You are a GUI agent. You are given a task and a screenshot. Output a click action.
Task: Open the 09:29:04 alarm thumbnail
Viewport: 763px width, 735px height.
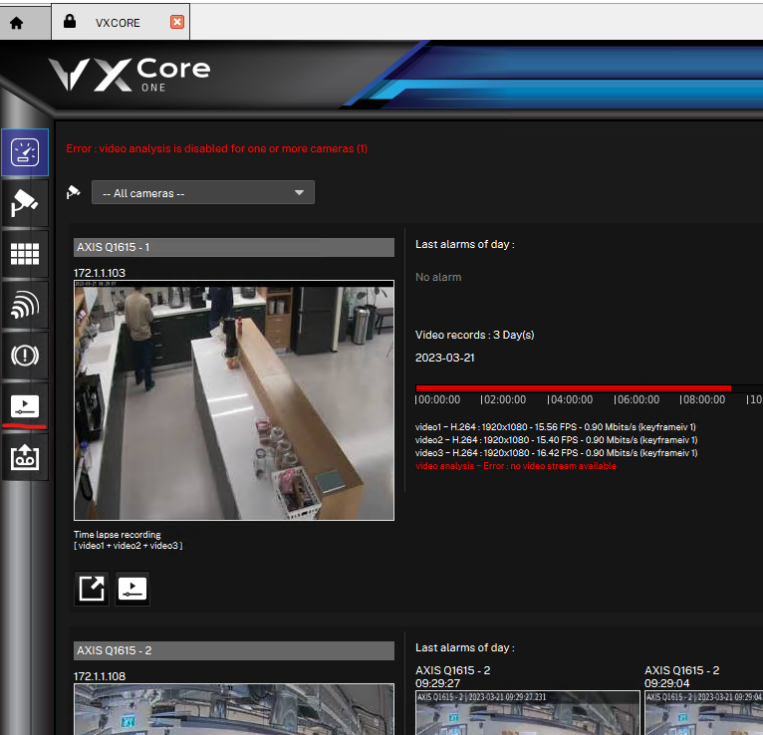[704, 713]
